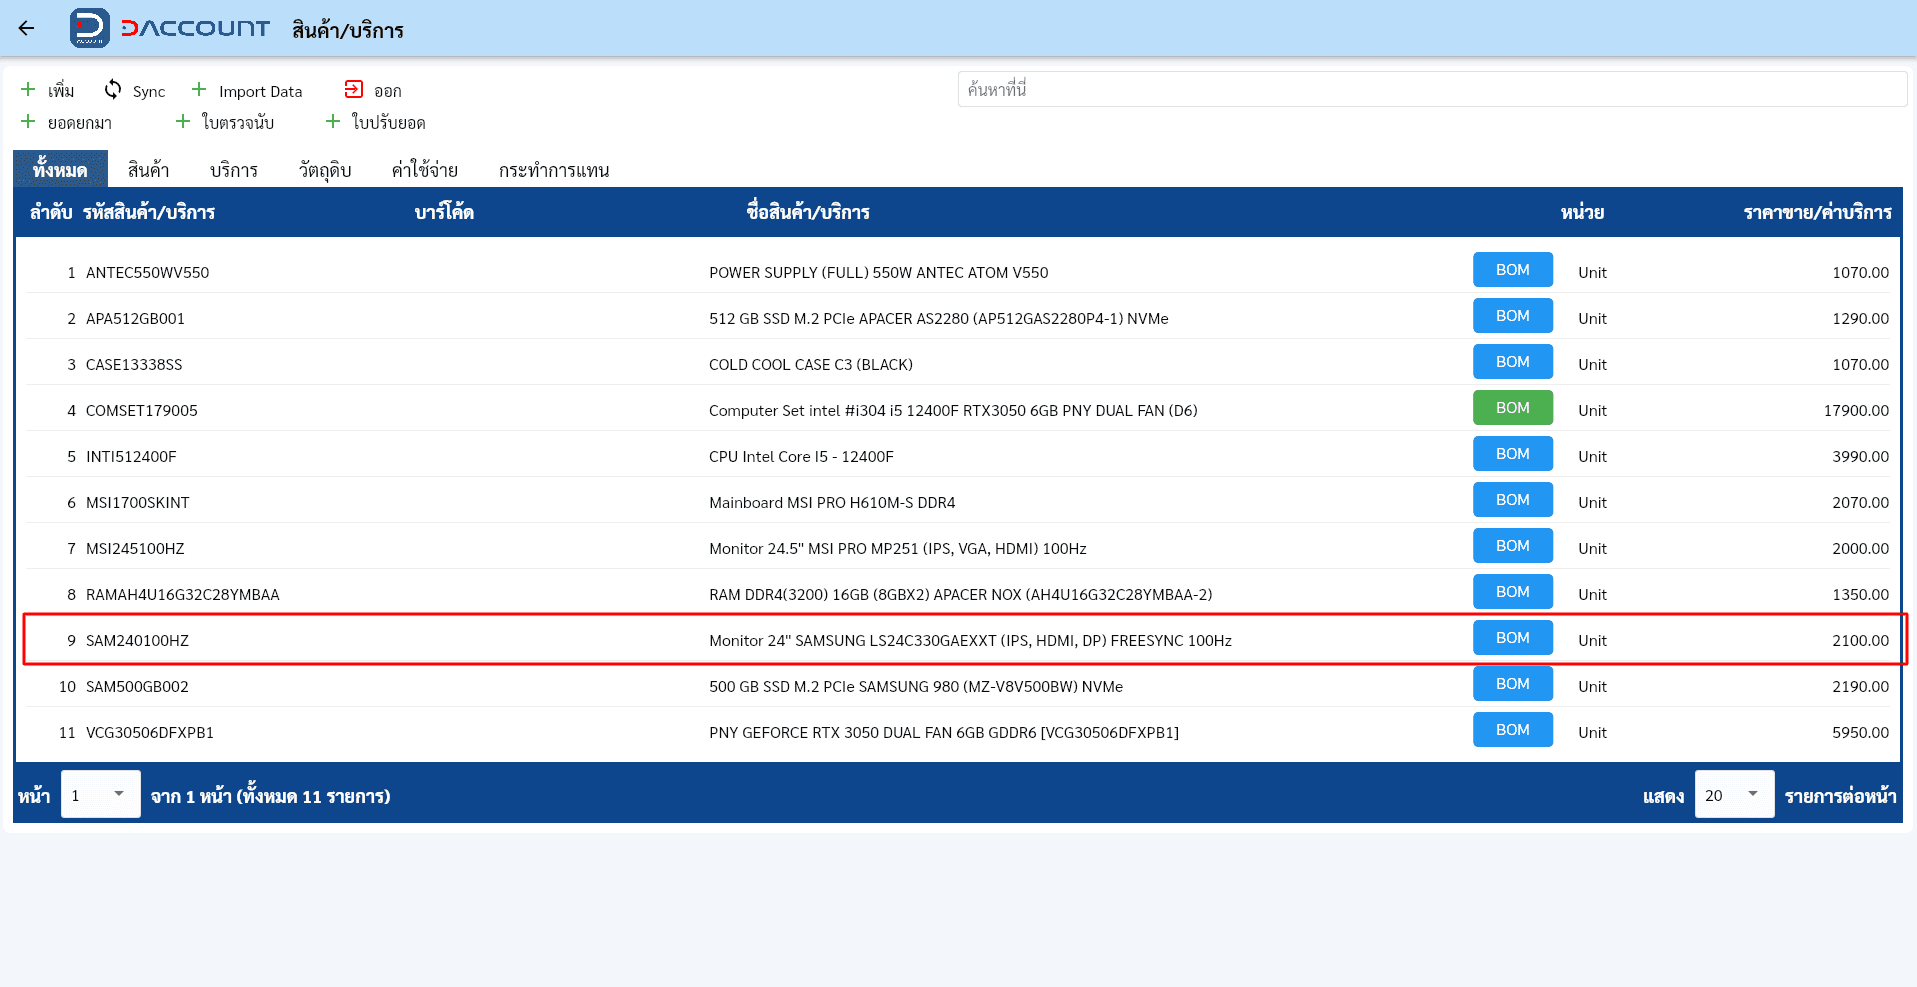Click the Sync label
The height and width of the screenshot is (987, 1917).
(x=149, y=92)
